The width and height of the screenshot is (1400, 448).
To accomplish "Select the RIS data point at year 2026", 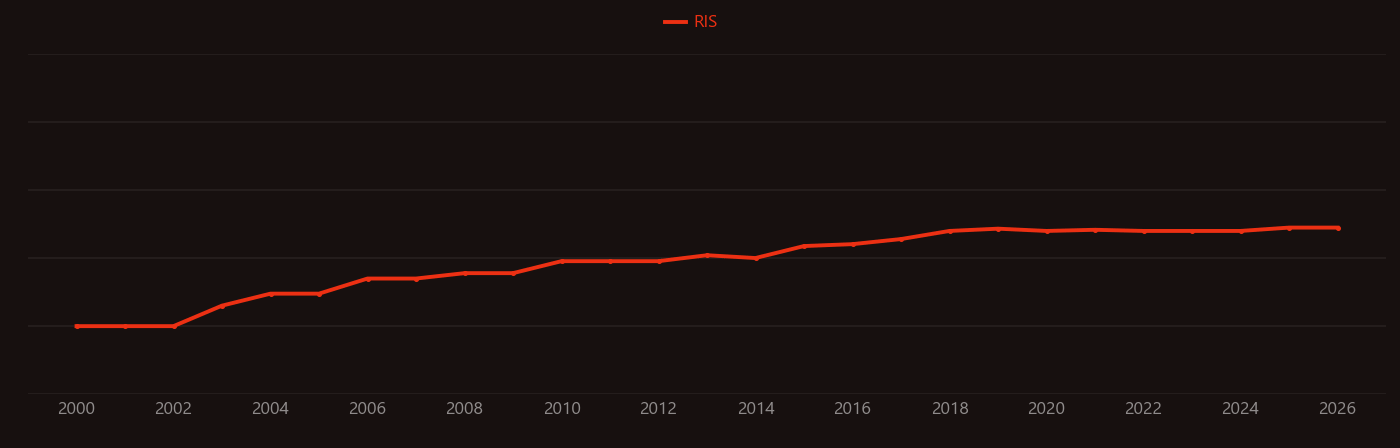I will pyautogui.click(x=1338, y=228).
